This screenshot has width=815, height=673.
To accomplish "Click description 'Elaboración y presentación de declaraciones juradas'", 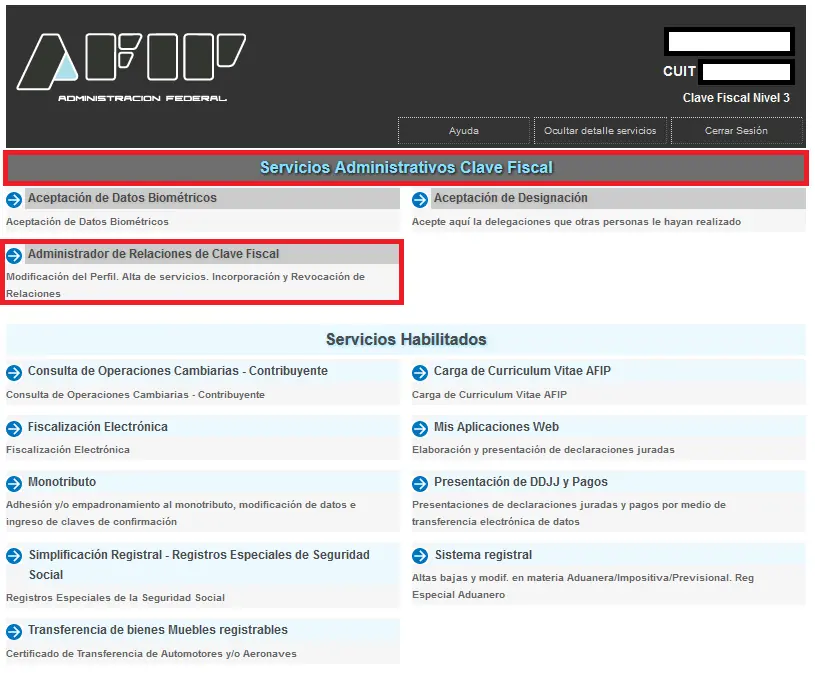I will tap(543, 450).
